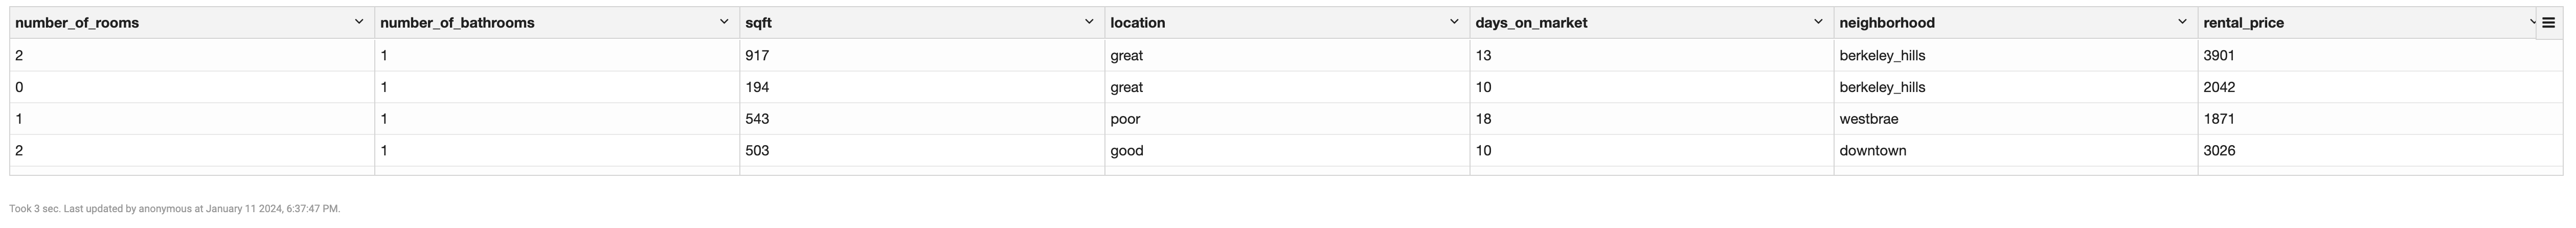Click the poor location cell
The height and width of the screenshot is (228, 2576).
[1125, 119]
